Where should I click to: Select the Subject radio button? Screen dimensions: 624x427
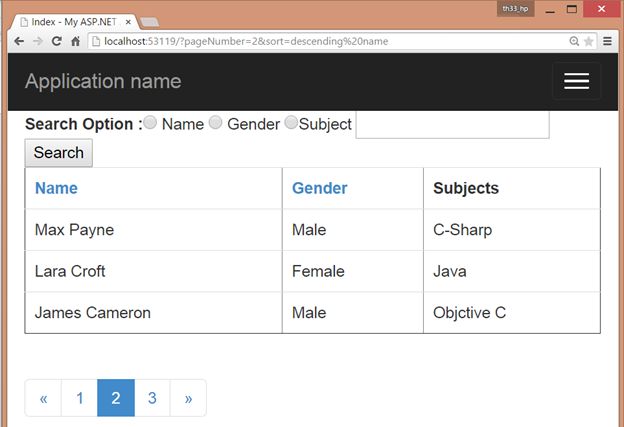click(291, 123)
